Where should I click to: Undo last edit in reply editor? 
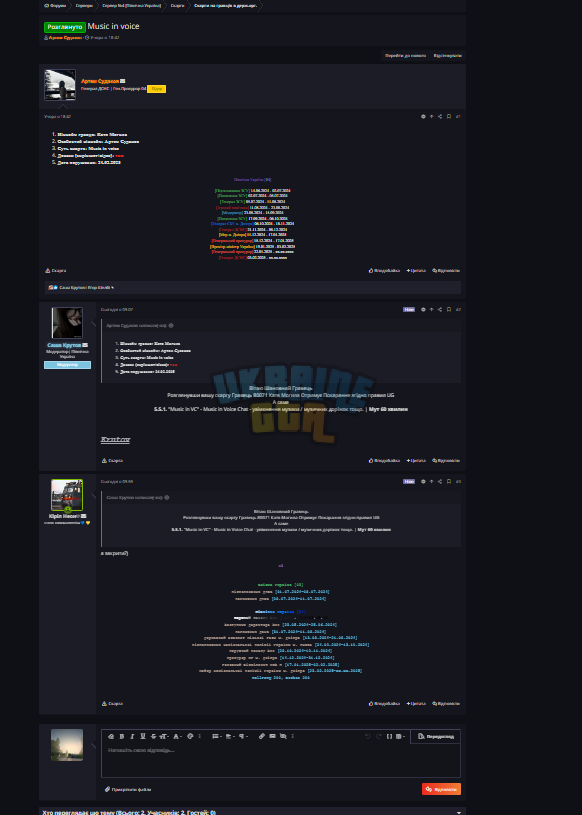(x=367, y=736)
